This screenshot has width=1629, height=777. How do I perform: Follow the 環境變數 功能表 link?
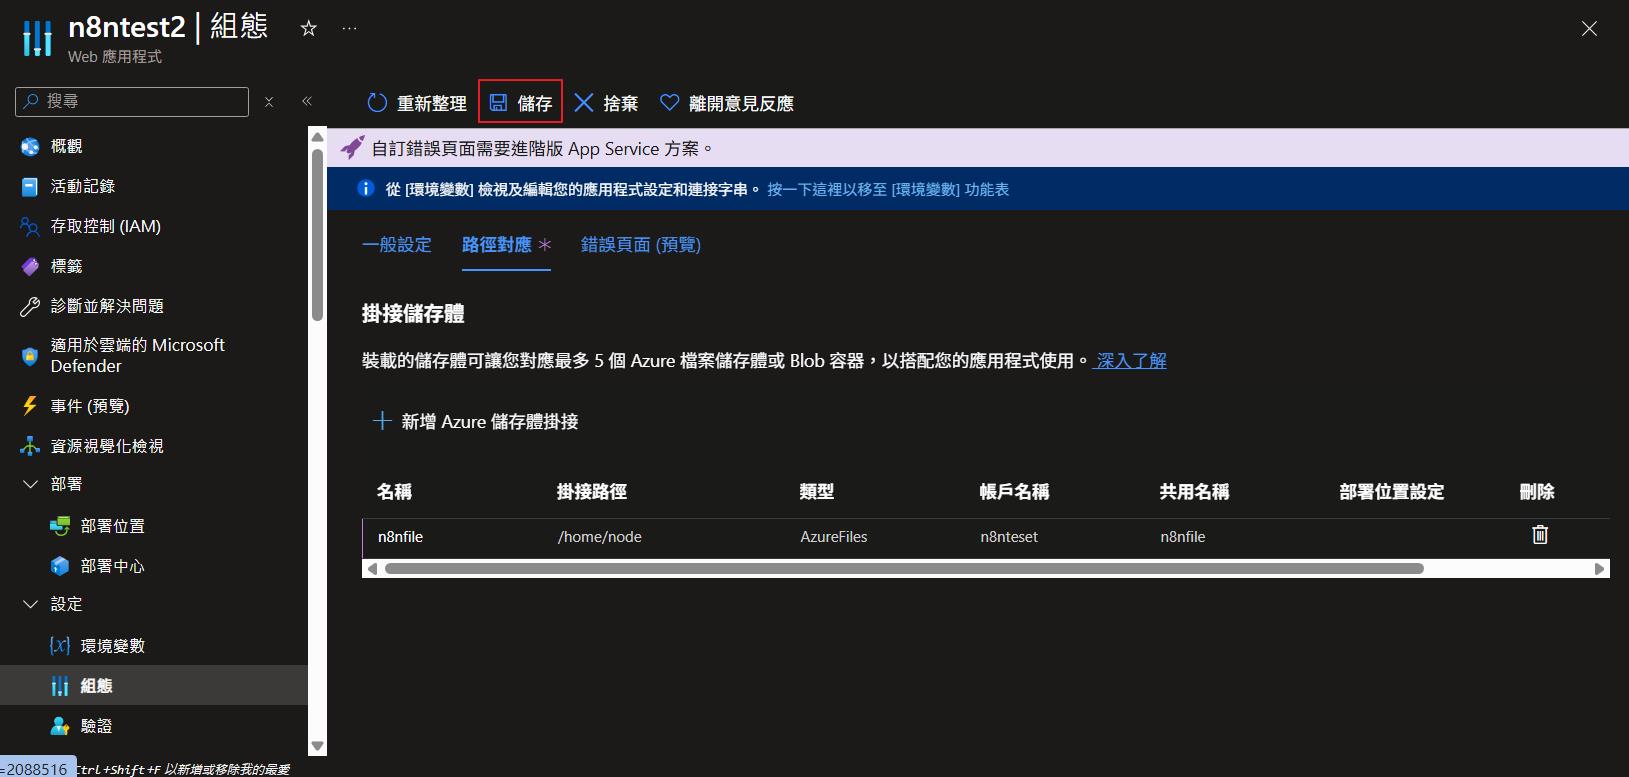(x=888, y=189)
